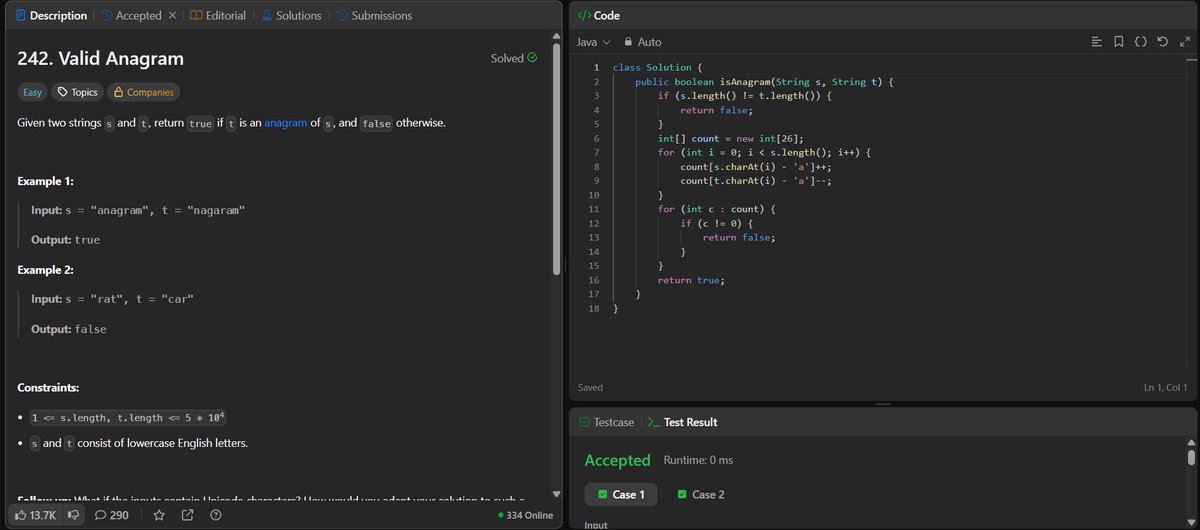Select Case 2 result
The height and width of the screenshot is (530, 1200).
pyautogui.click(x=700, y=494)
